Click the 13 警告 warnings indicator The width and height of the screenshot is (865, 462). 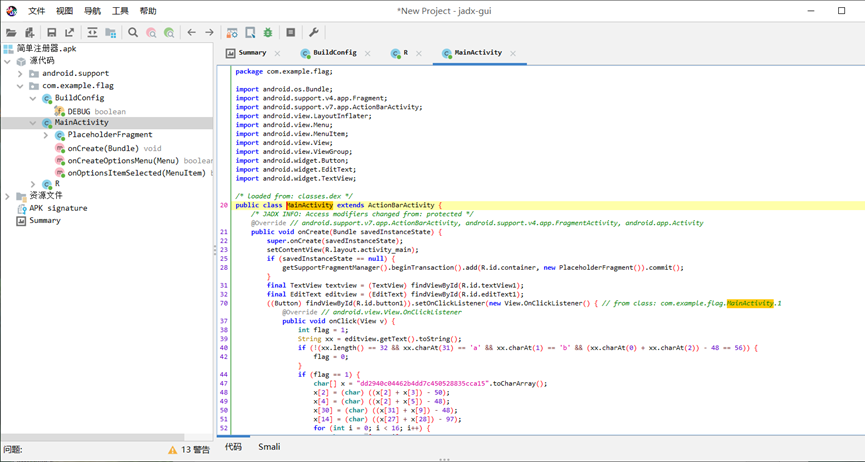click(x=189, y=450)
